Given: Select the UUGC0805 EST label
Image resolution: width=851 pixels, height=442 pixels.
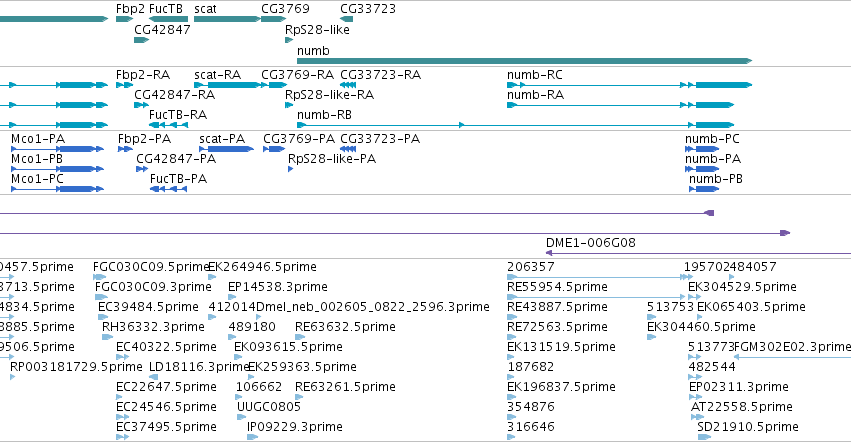Looking at the screenshot, I should pos(269,407).
